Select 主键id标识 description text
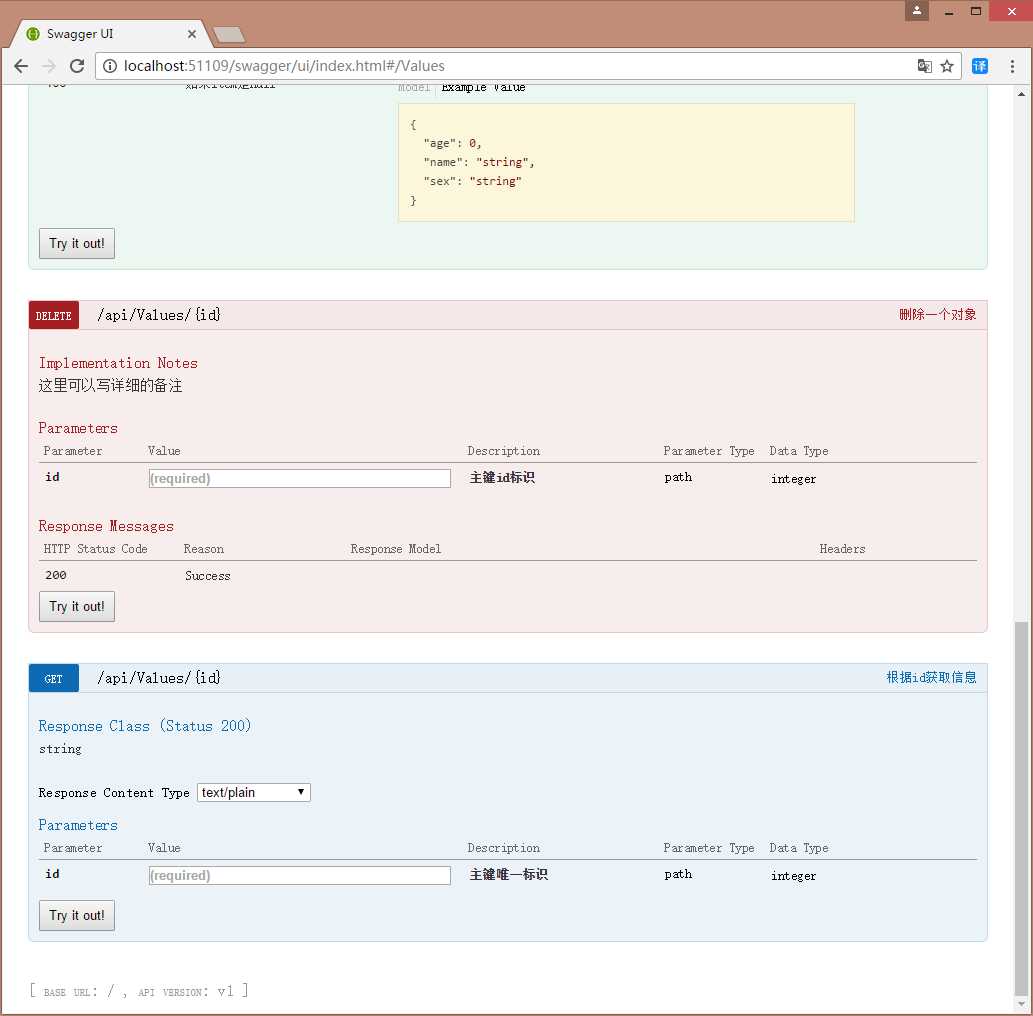 [x=502, y=478]
